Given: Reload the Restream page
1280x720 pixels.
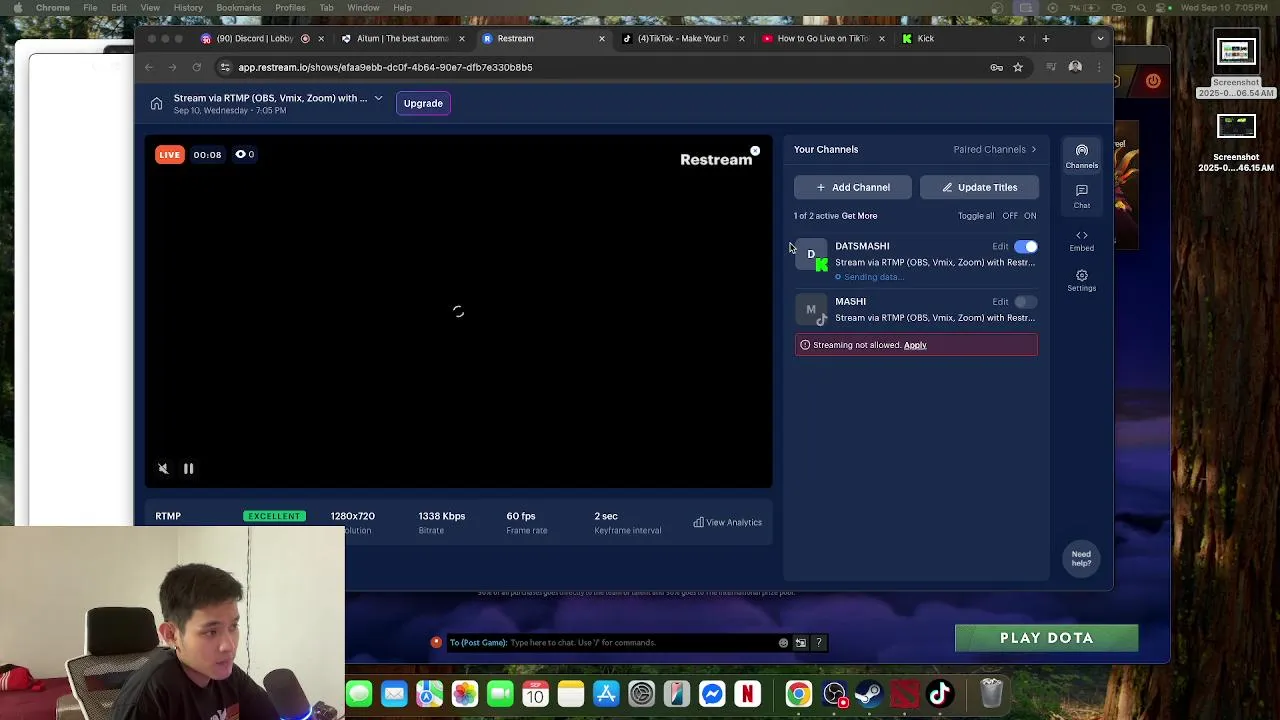Looking at the screenshot, I should click(x=197, y=67).
